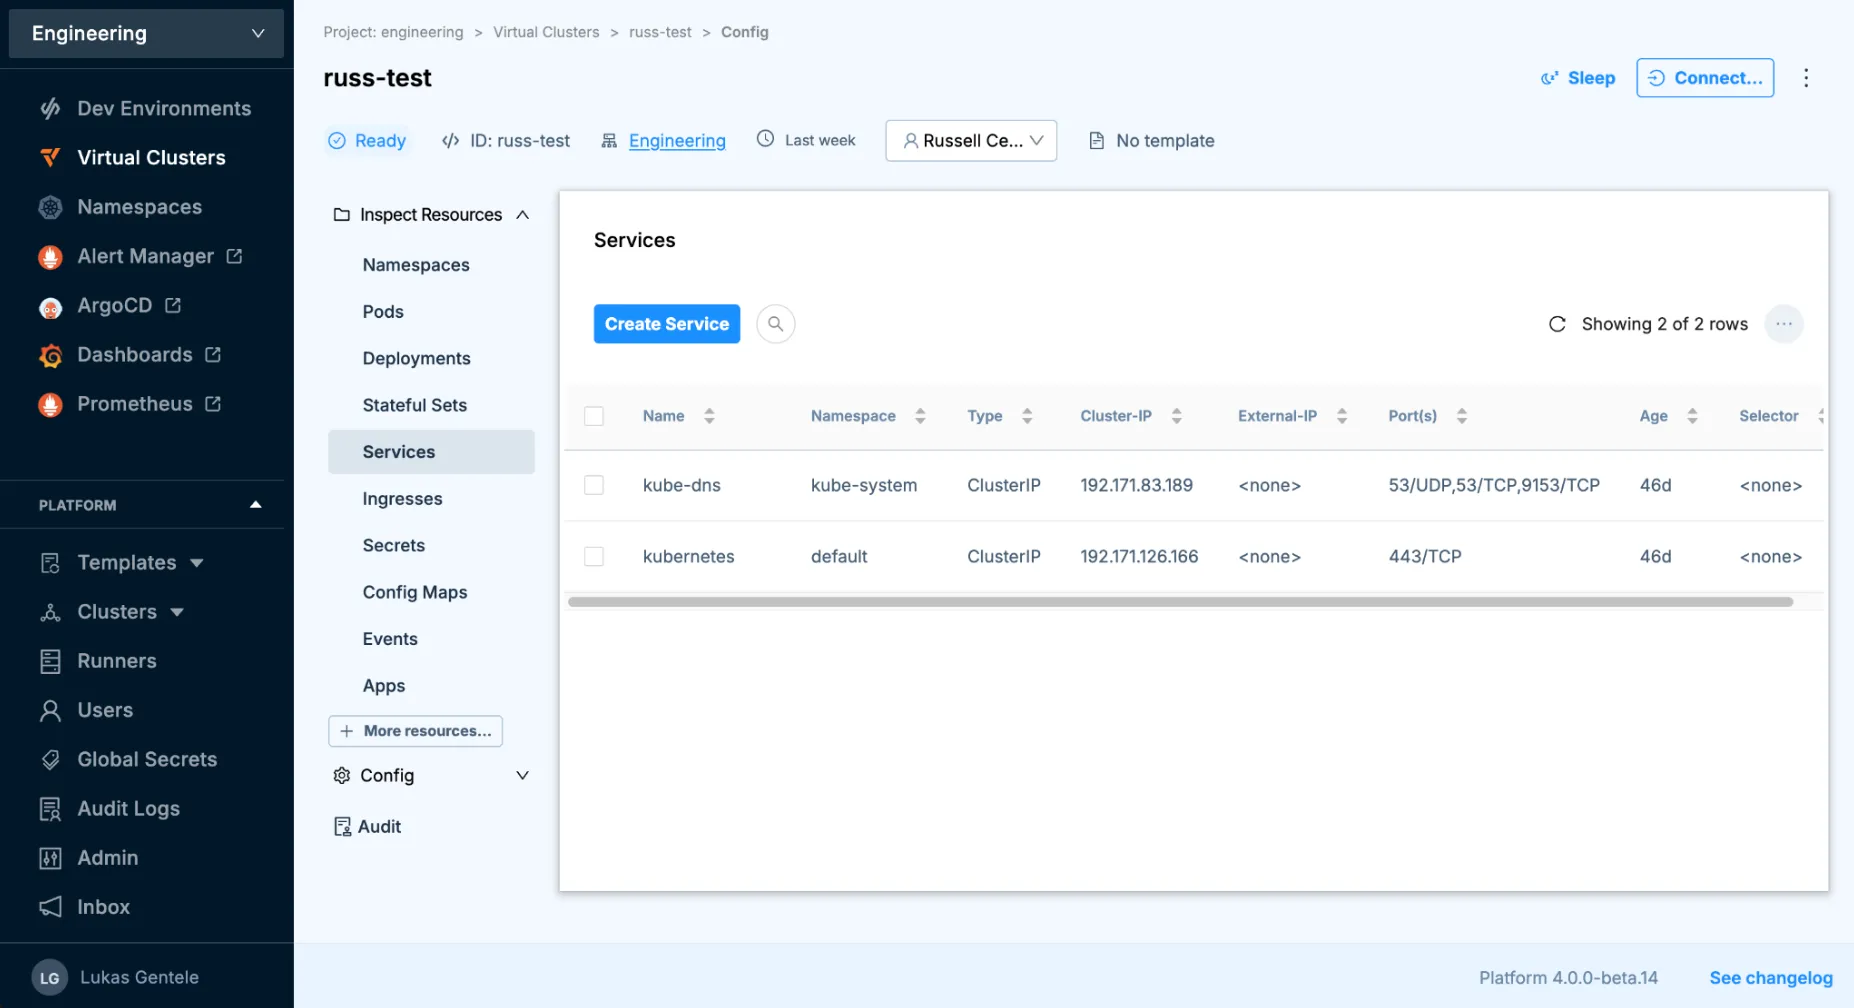
Task: Select Pods under Inspect Resources
Action: (x=383, y=312)
